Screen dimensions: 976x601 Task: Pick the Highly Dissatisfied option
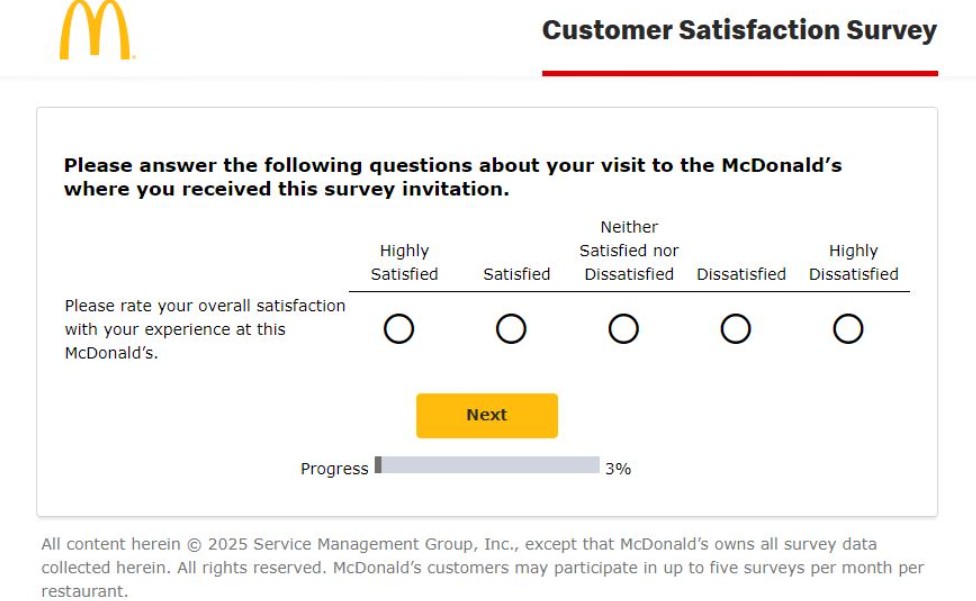tap(849, 328)
